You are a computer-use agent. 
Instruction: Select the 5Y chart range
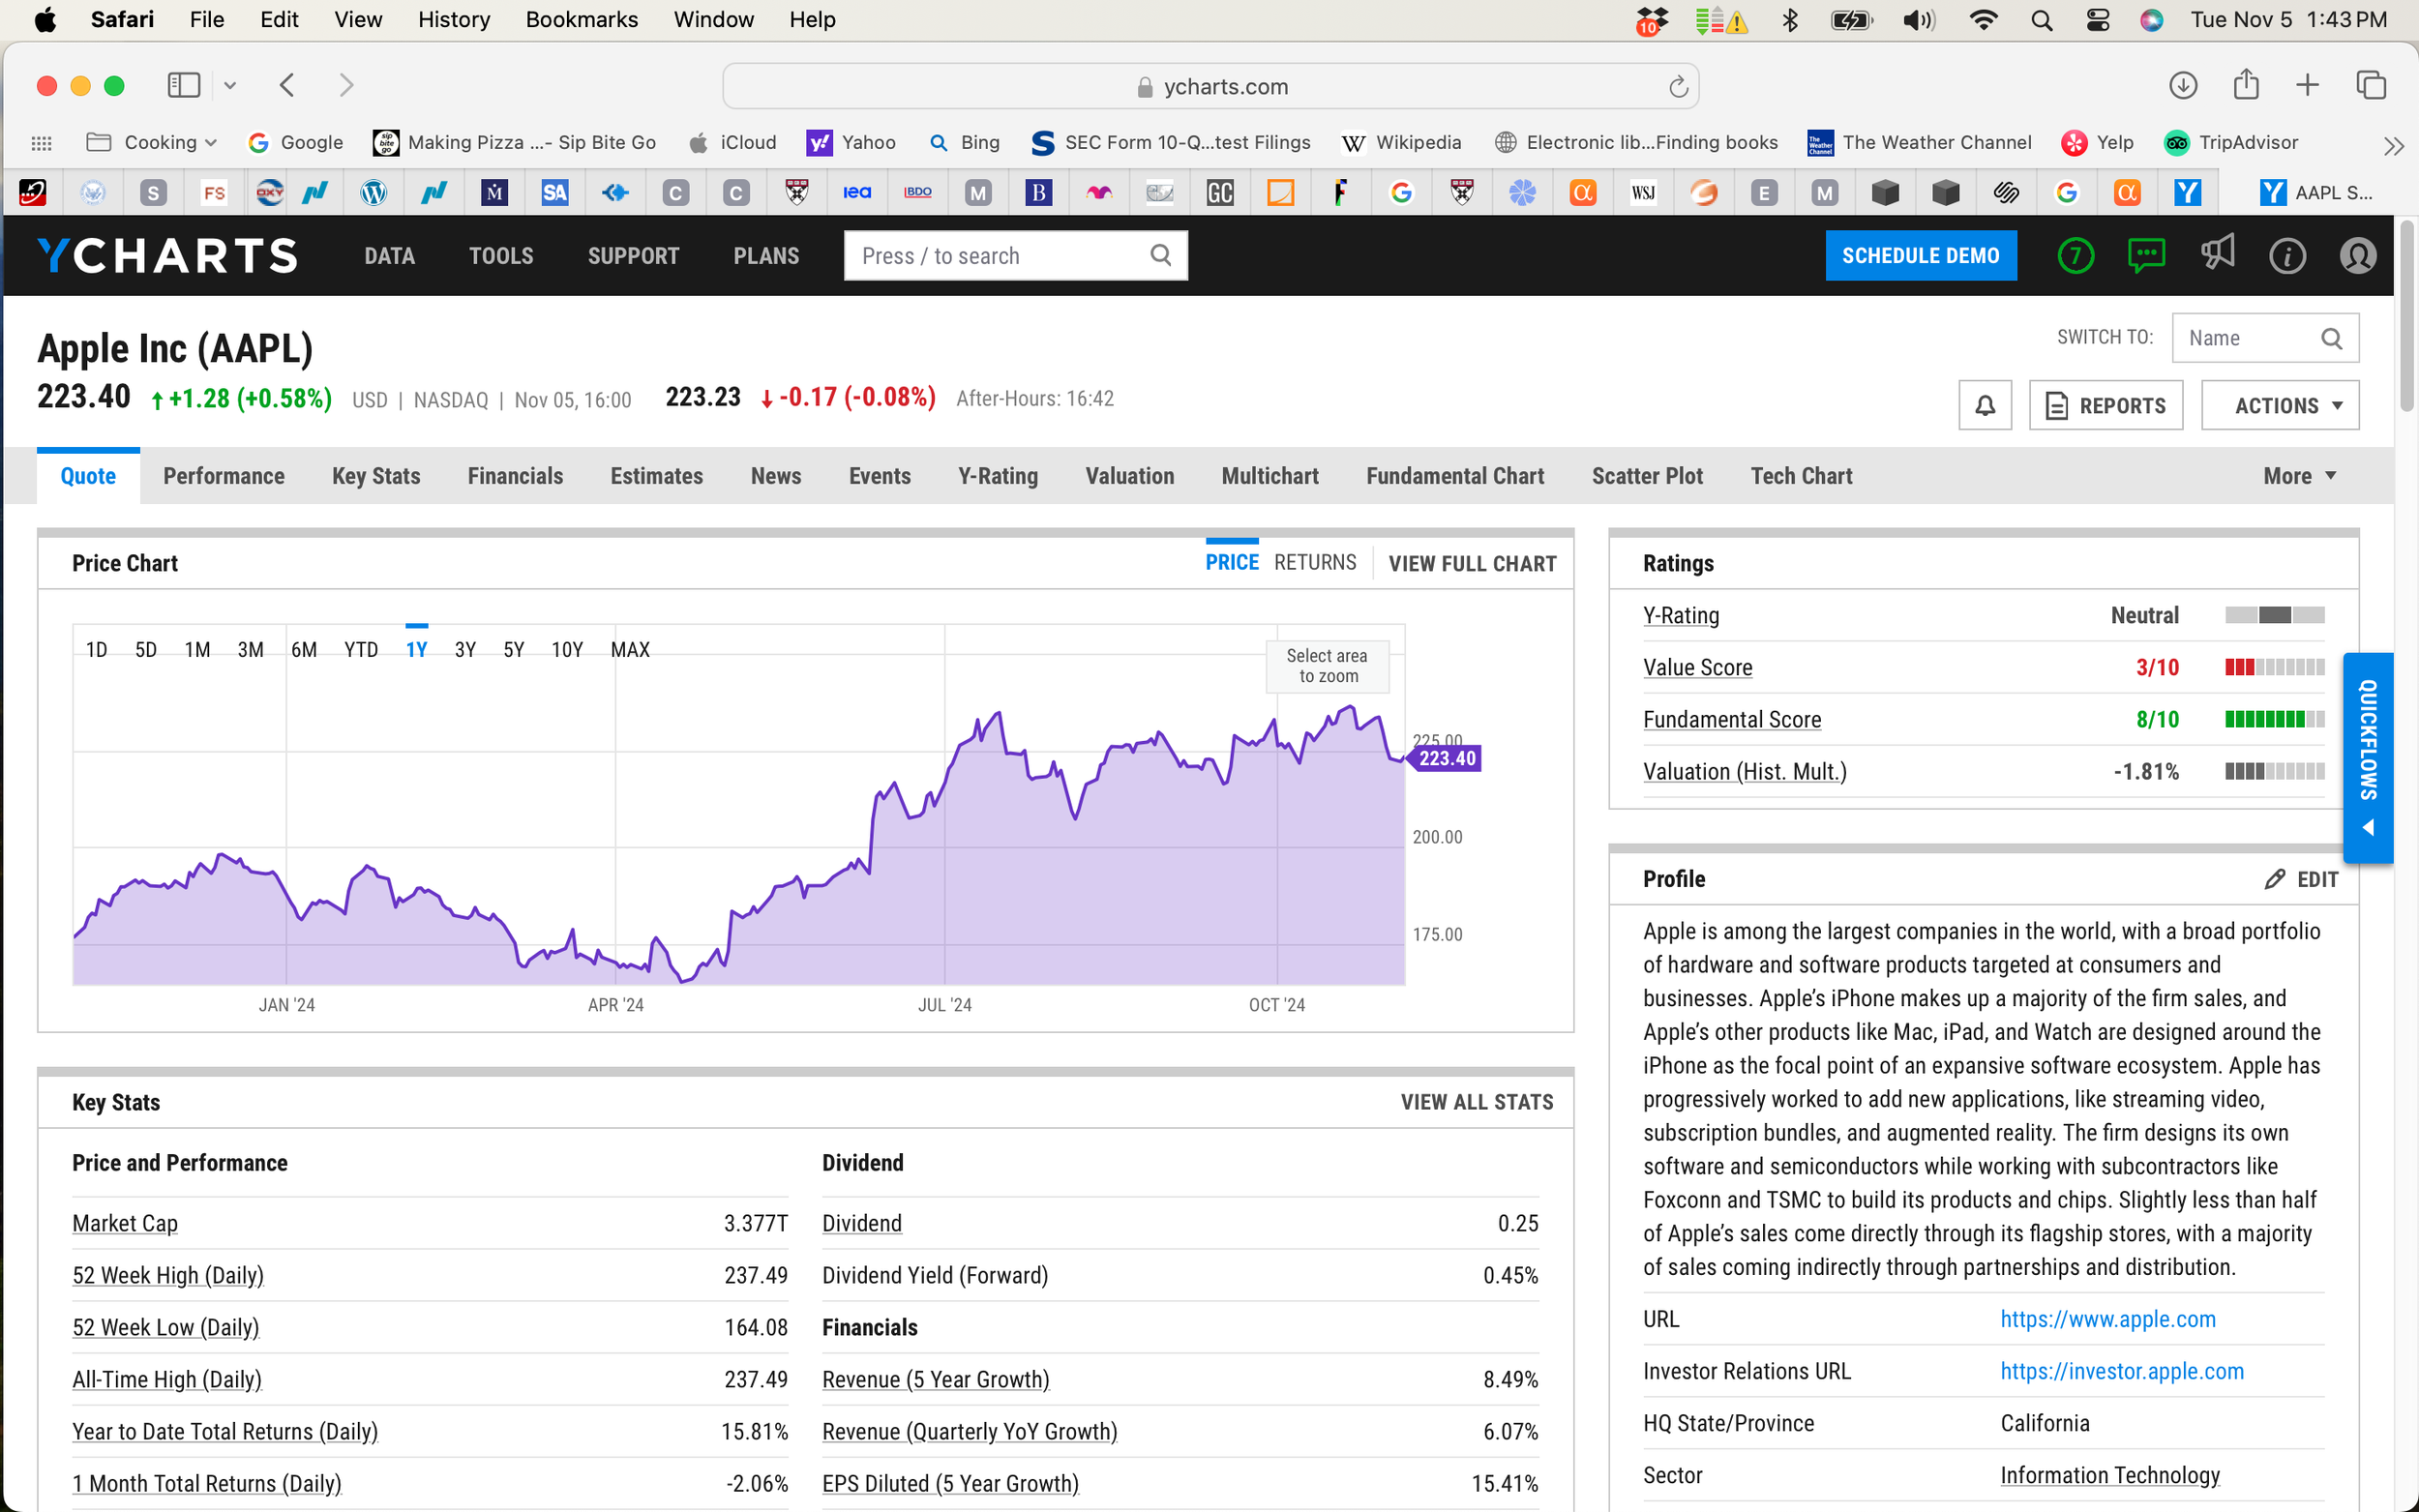513,650
